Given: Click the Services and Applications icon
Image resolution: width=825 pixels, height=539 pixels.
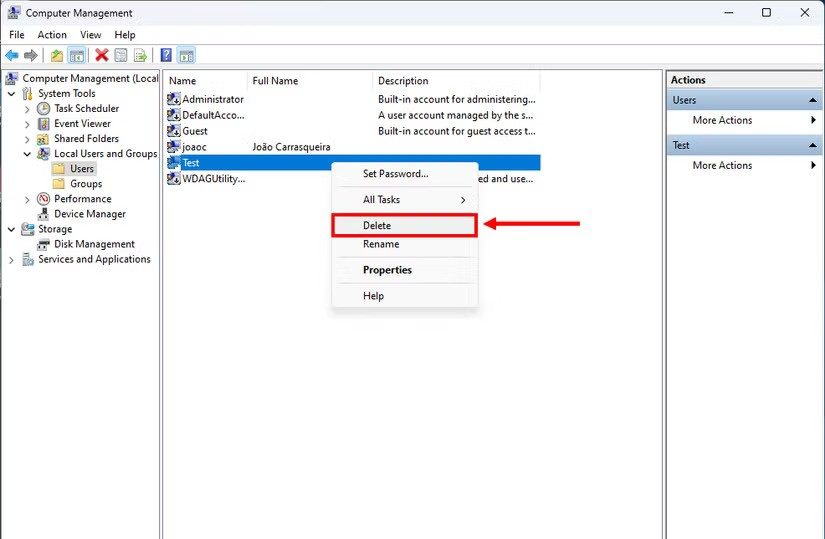Looking at the screenshot, I should point(28,259).
